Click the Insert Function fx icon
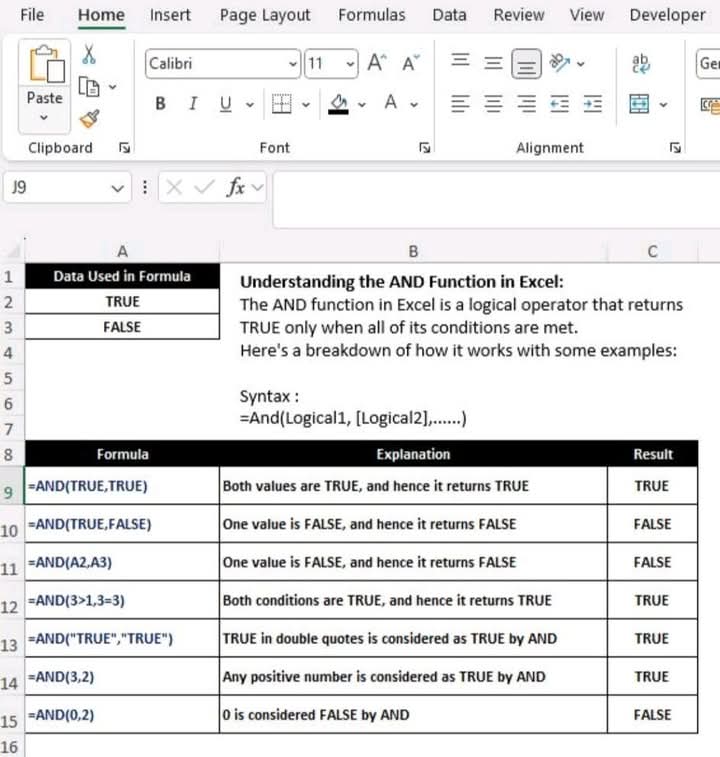The width and height of the screenshot is (720, 757). coord(236,187)
